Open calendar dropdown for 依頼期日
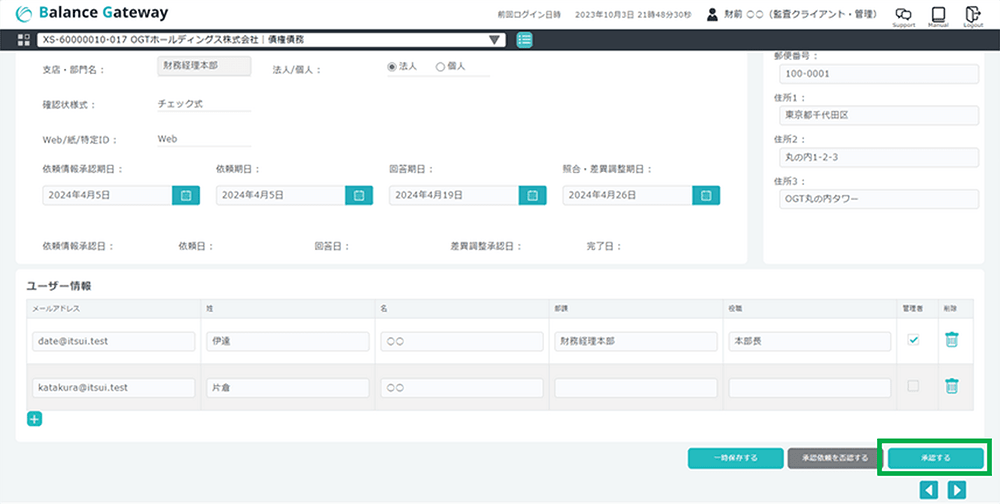1000x504 pixels. 359,195
